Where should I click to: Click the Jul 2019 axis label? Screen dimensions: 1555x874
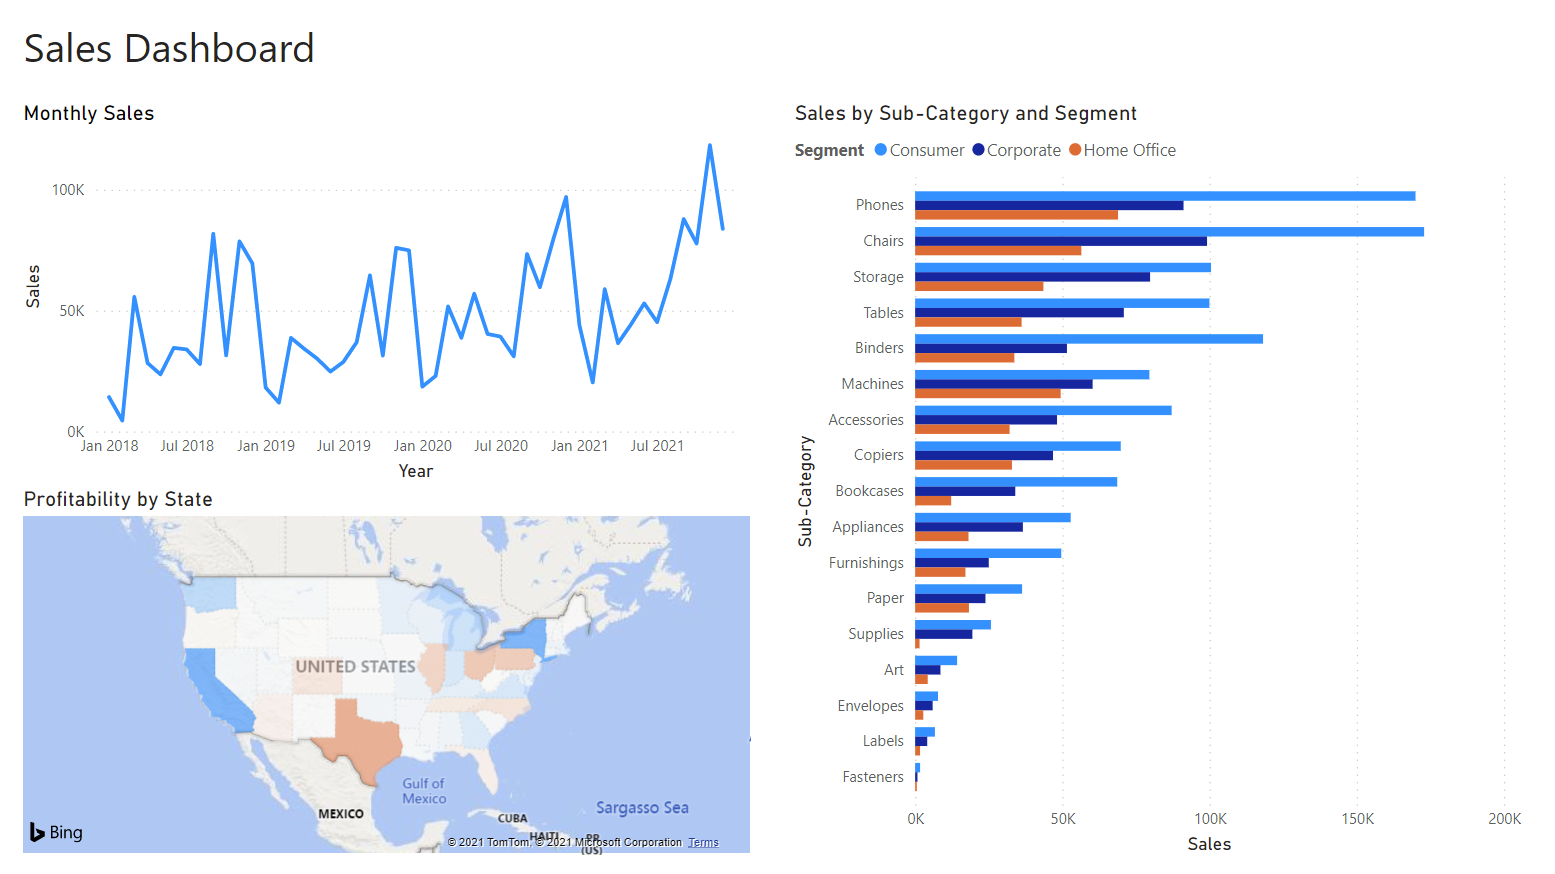click(x=344, y=446)
